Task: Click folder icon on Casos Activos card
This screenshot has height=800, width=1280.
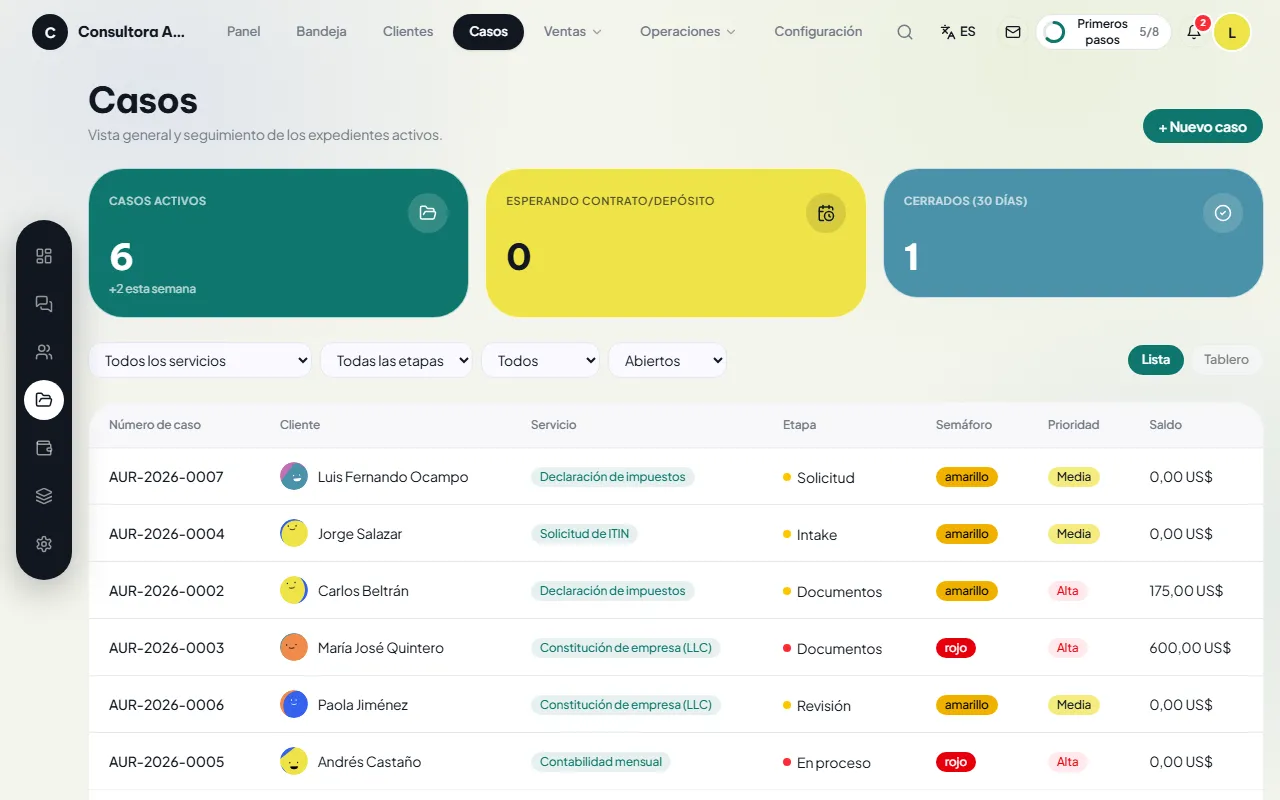Action: tap(428, 213)
